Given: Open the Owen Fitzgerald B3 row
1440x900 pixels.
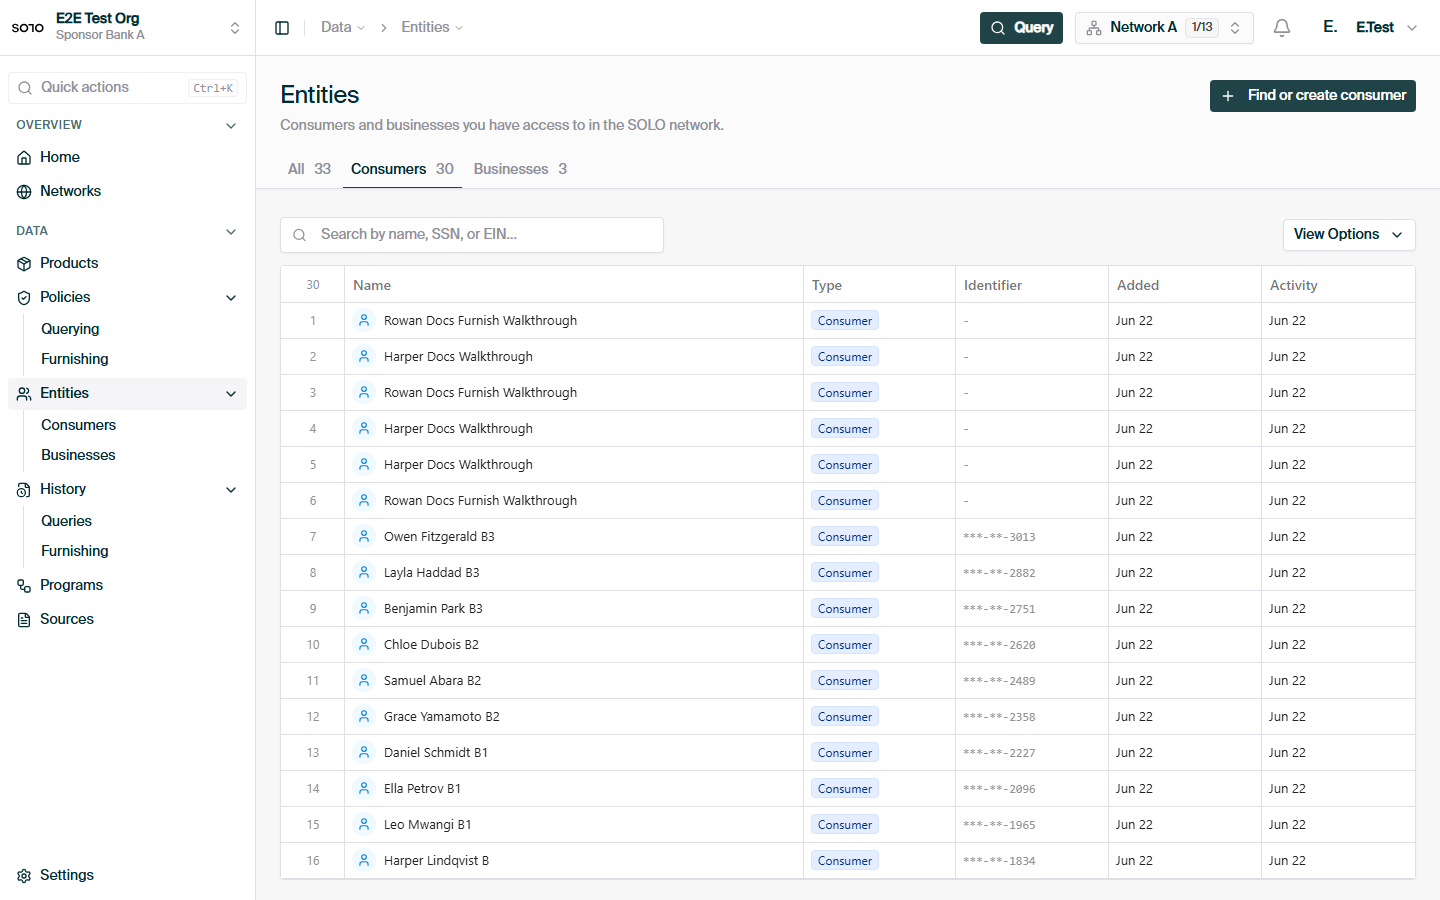Looking at the screenshot, I should (x=848, y=537).
